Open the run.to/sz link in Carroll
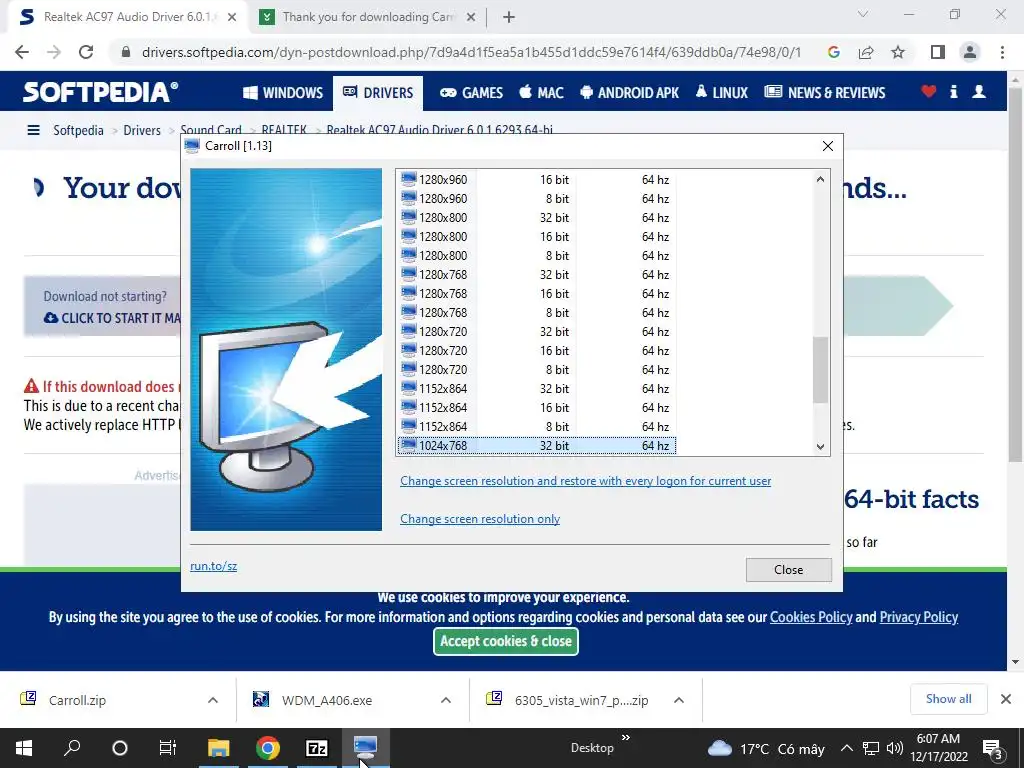 coord(213,566)
